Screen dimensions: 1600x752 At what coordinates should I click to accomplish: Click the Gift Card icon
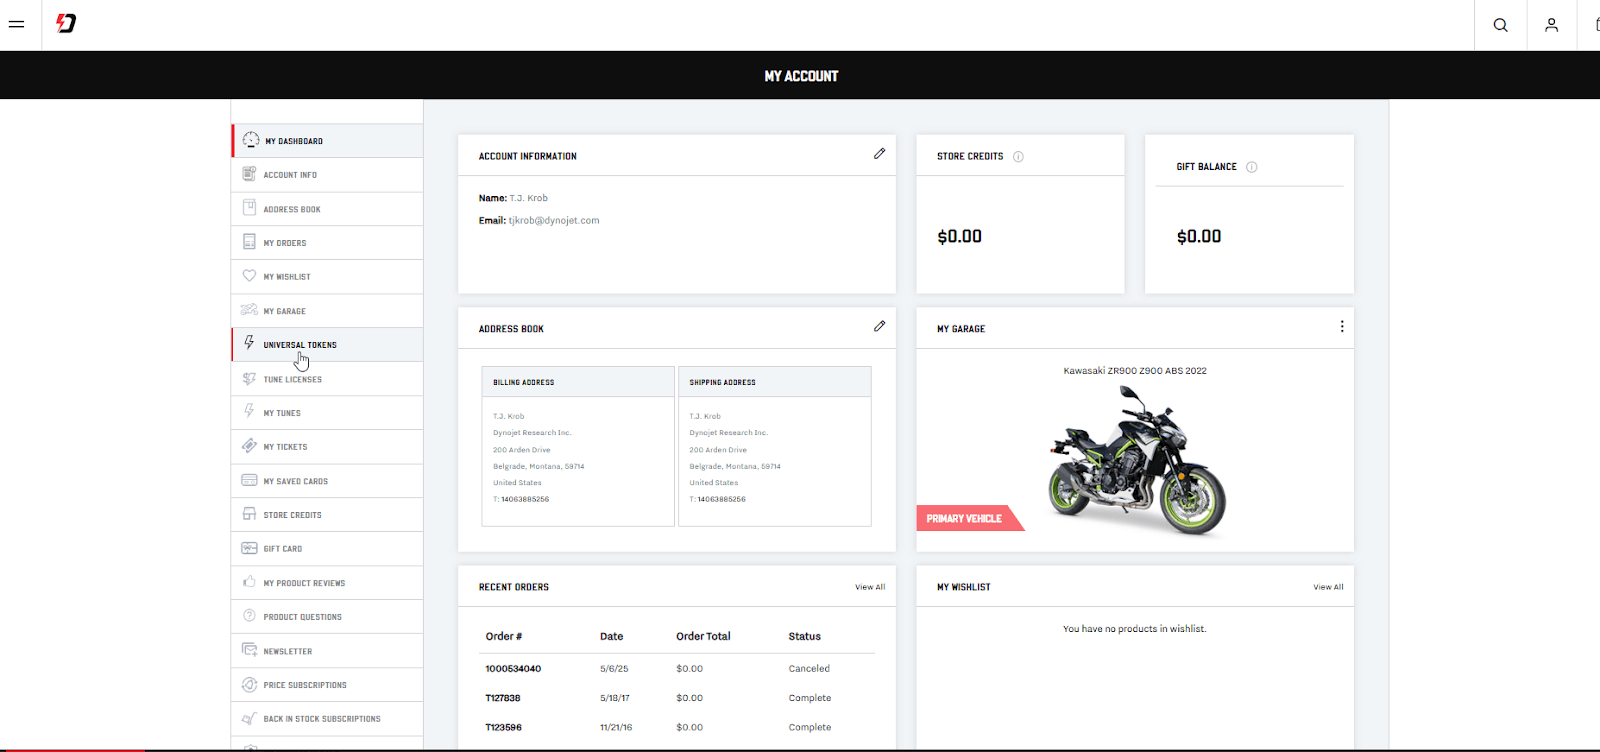click(x=249, y=548)
